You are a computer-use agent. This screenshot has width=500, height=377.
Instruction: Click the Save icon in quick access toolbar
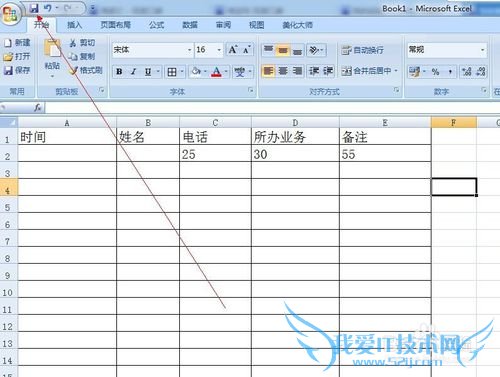[34, 8]
